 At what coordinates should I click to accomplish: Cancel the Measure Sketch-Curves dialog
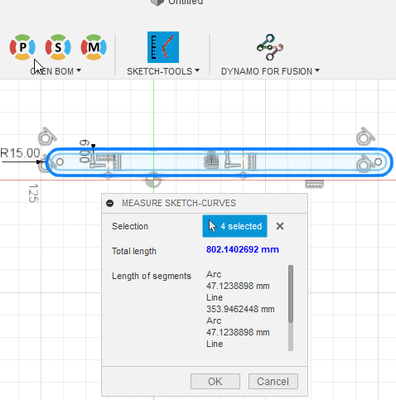(x=273, y=381)
